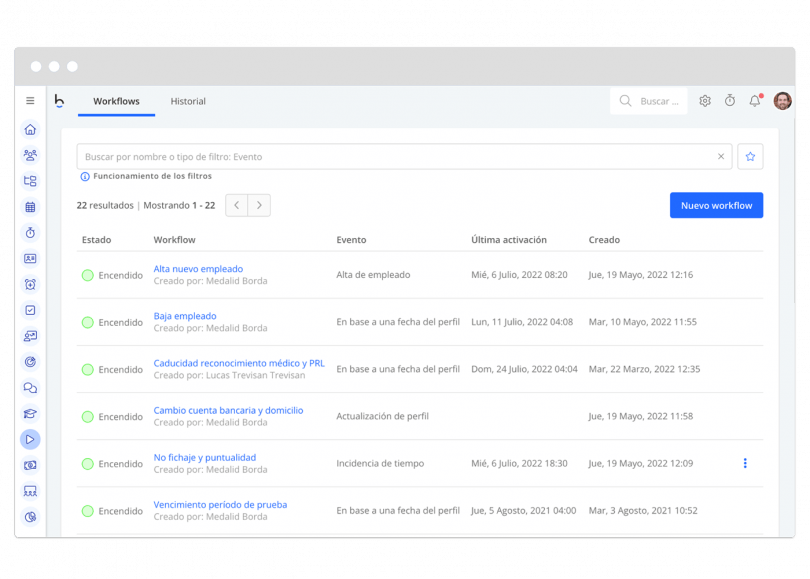Toggle status of Baja empleado workflow

(x=88, y=322)
